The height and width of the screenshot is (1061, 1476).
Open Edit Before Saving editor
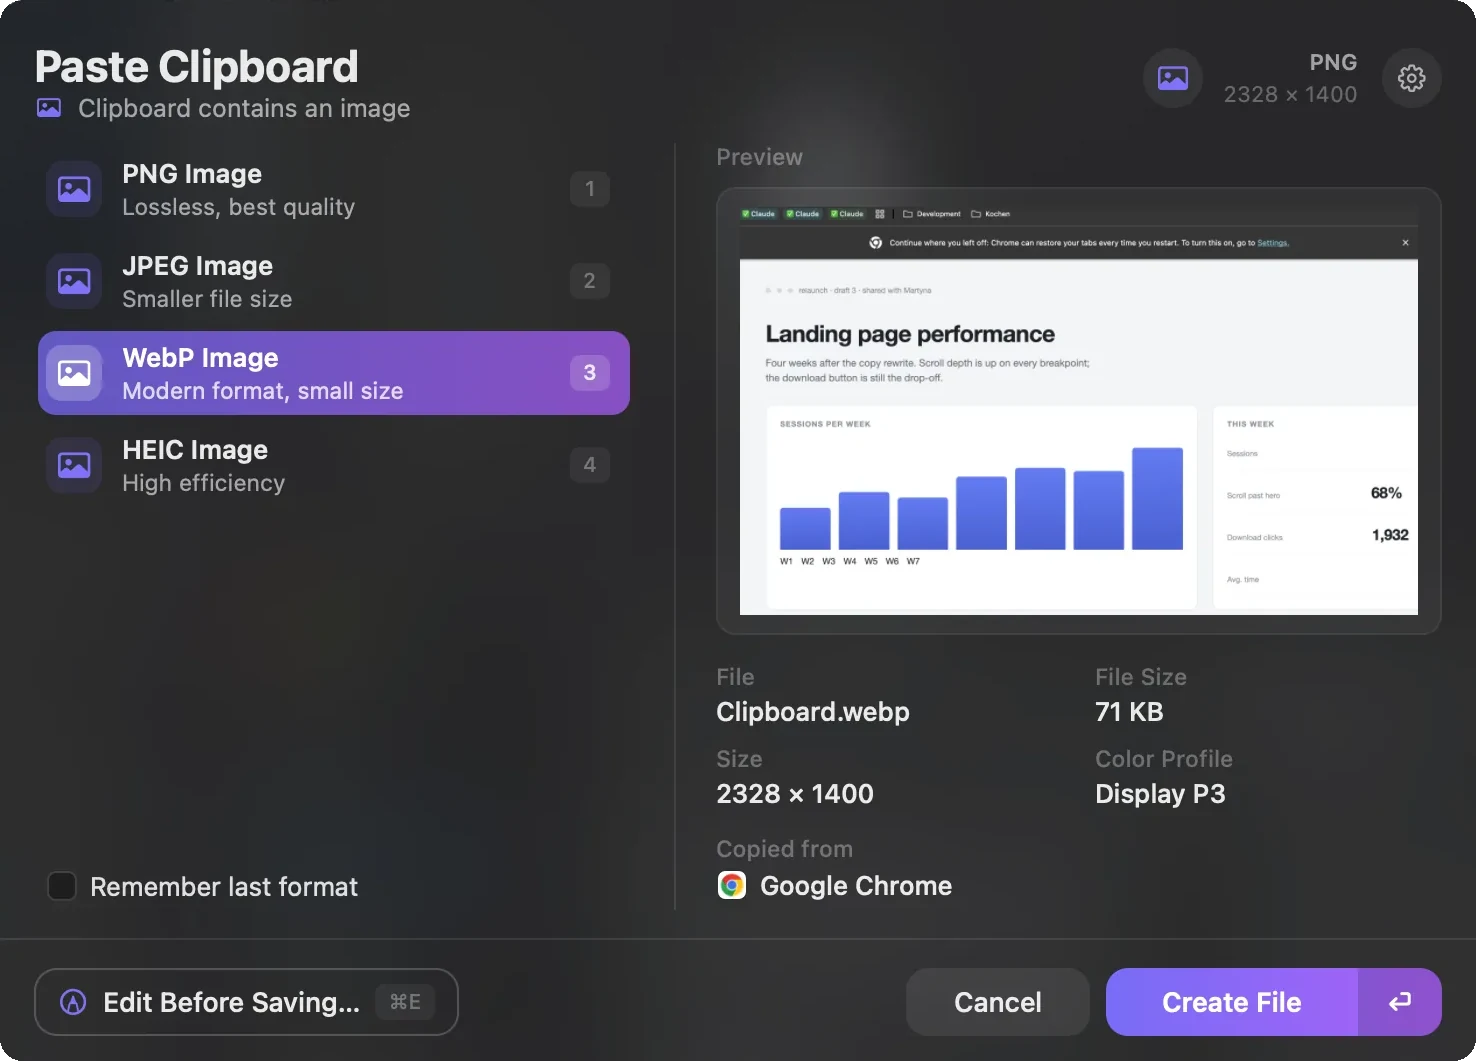tap(246, 1002)
